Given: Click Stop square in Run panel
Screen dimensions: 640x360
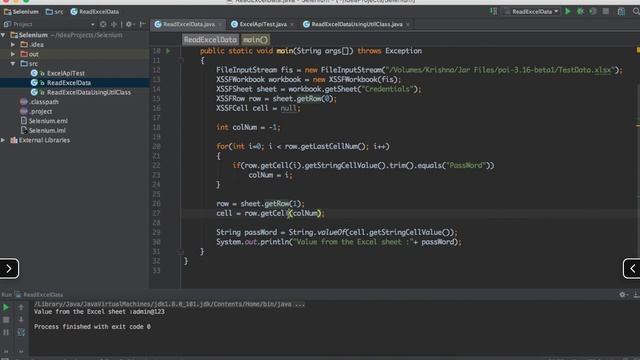Looking at the screenshot, I should pos(6,320).
